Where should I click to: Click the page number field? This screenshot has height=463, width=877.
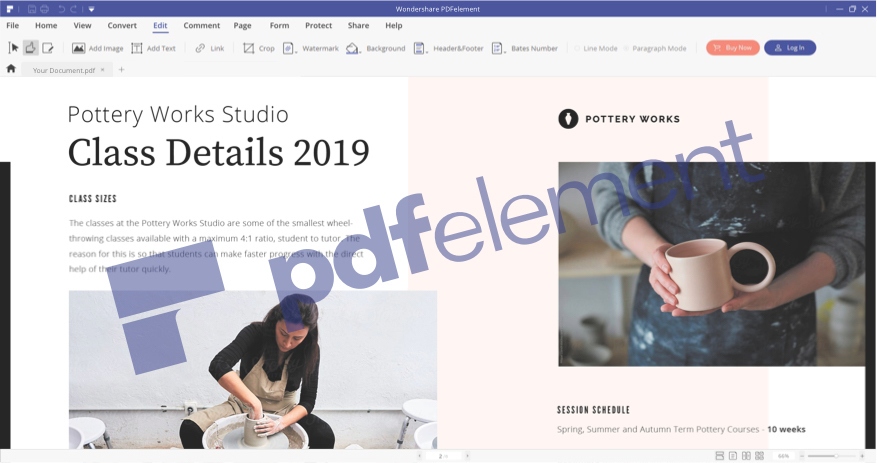[x=443, y=456]
